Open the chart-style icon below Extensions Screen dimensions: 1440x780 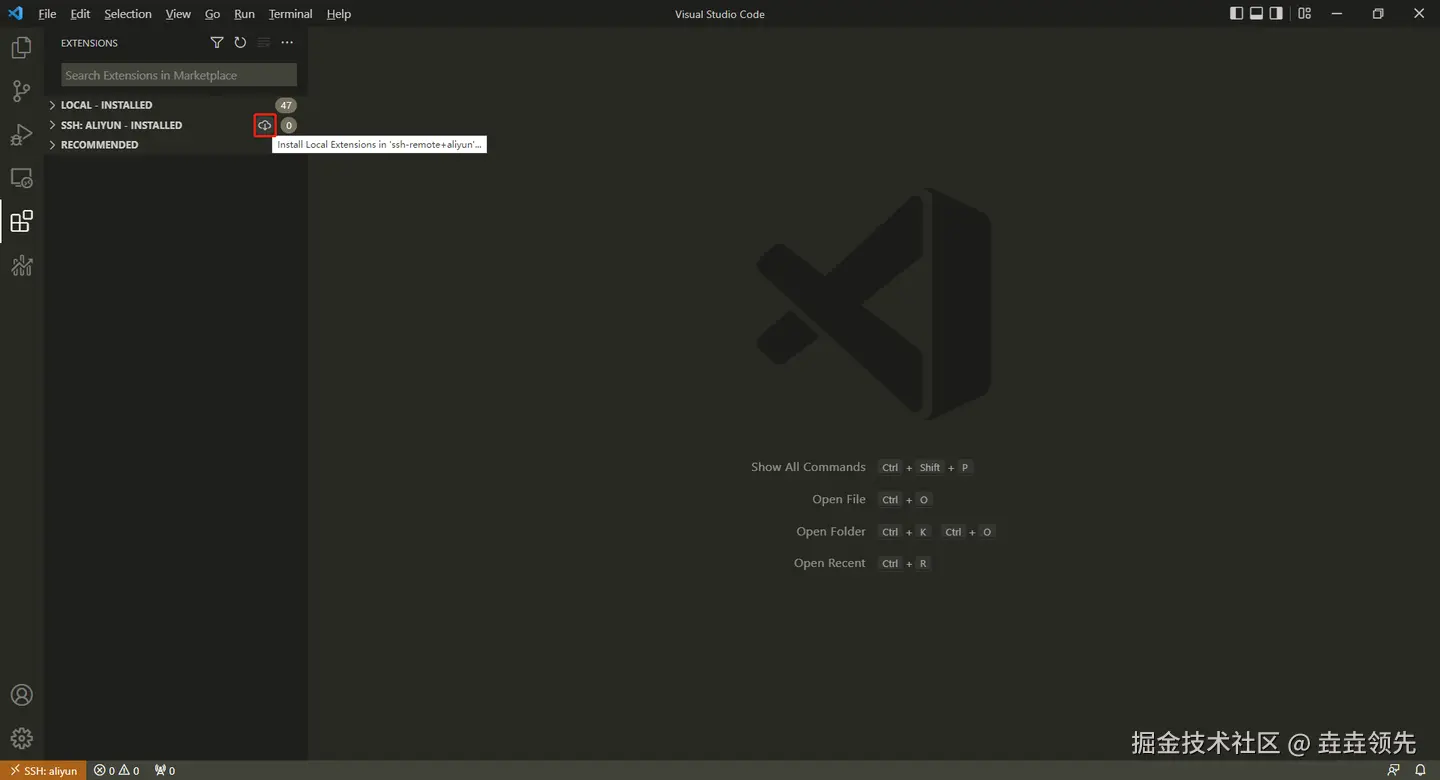(21, 265)
